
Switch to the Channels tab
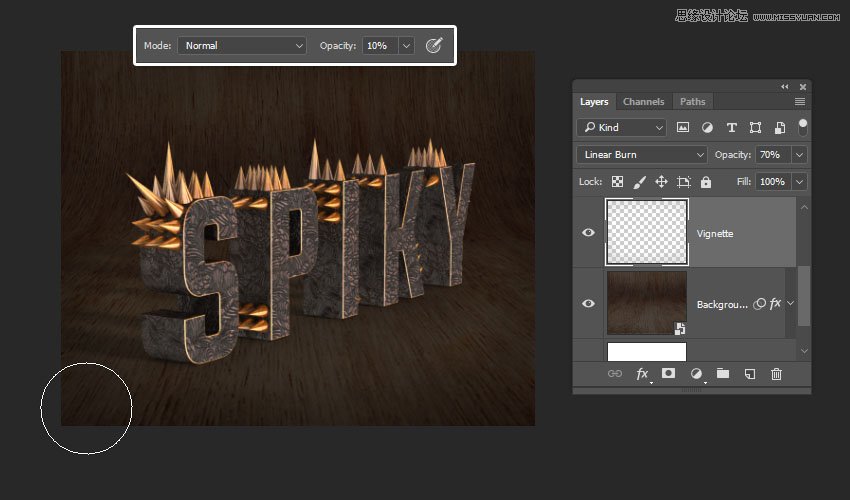point(643,102)
